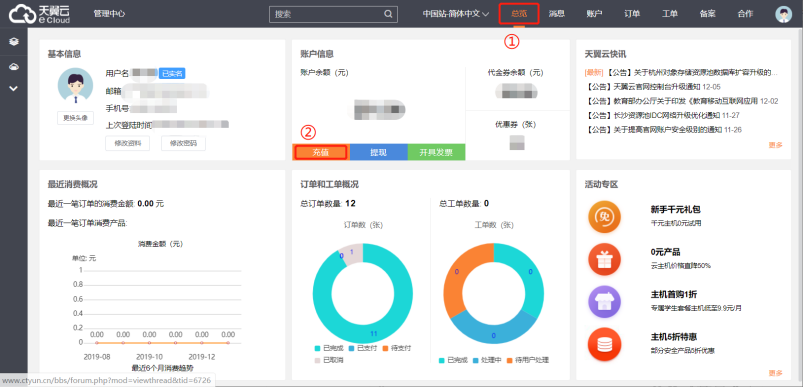
Task: Open the 长沙资源池IDC网络升级 announcement
Action: click(x=662, y=115)
